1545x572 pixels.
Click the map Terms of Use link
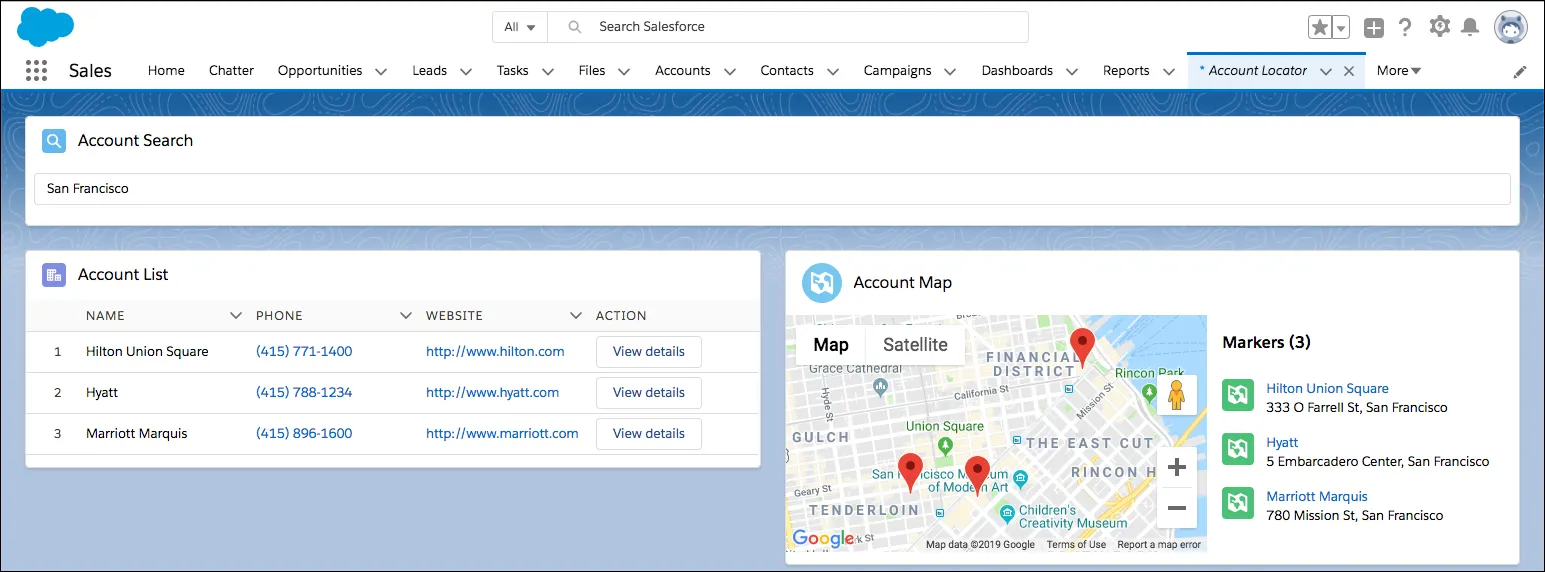pos(1076,545)
